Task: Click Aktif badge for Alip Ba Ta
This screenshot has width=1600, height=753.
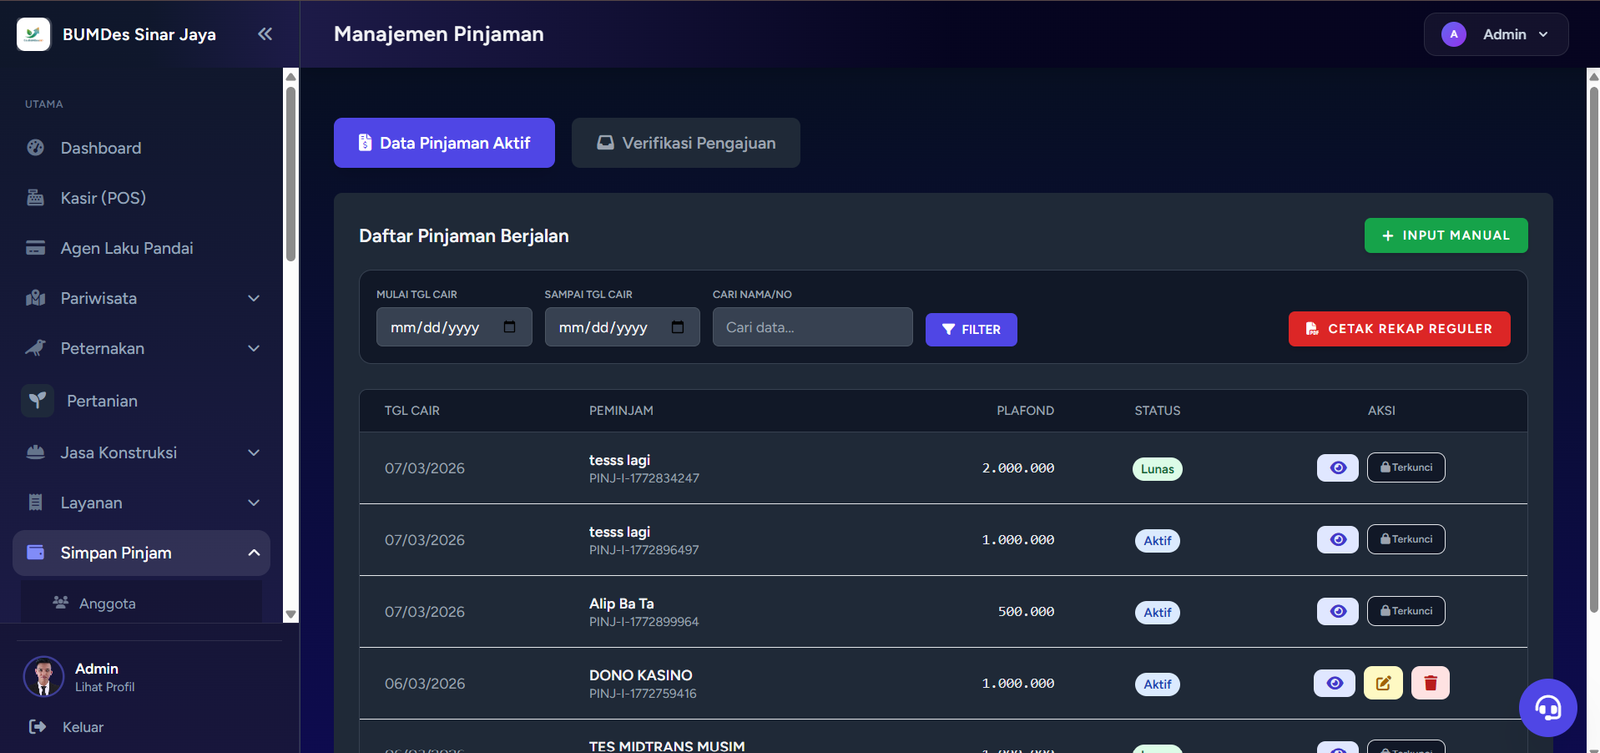Action: click(x=1157, y=612)
